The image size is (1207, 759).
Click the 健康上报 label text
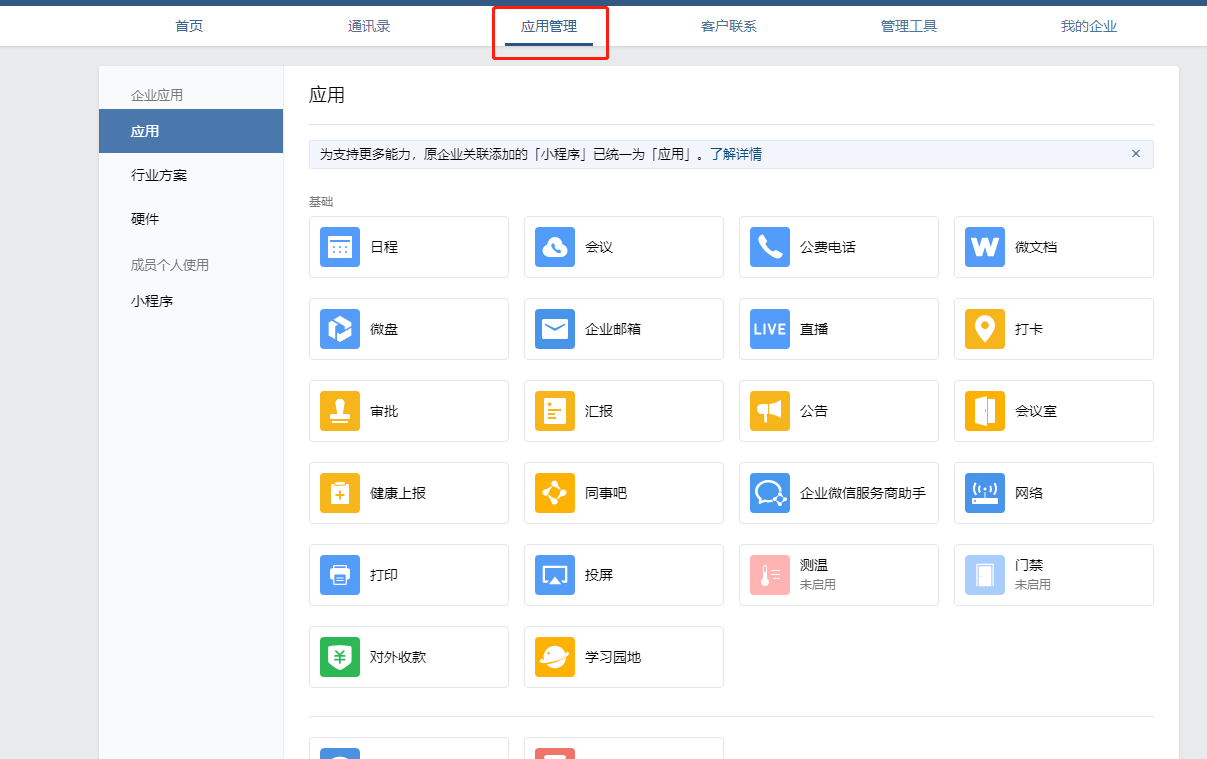point(398,493)
